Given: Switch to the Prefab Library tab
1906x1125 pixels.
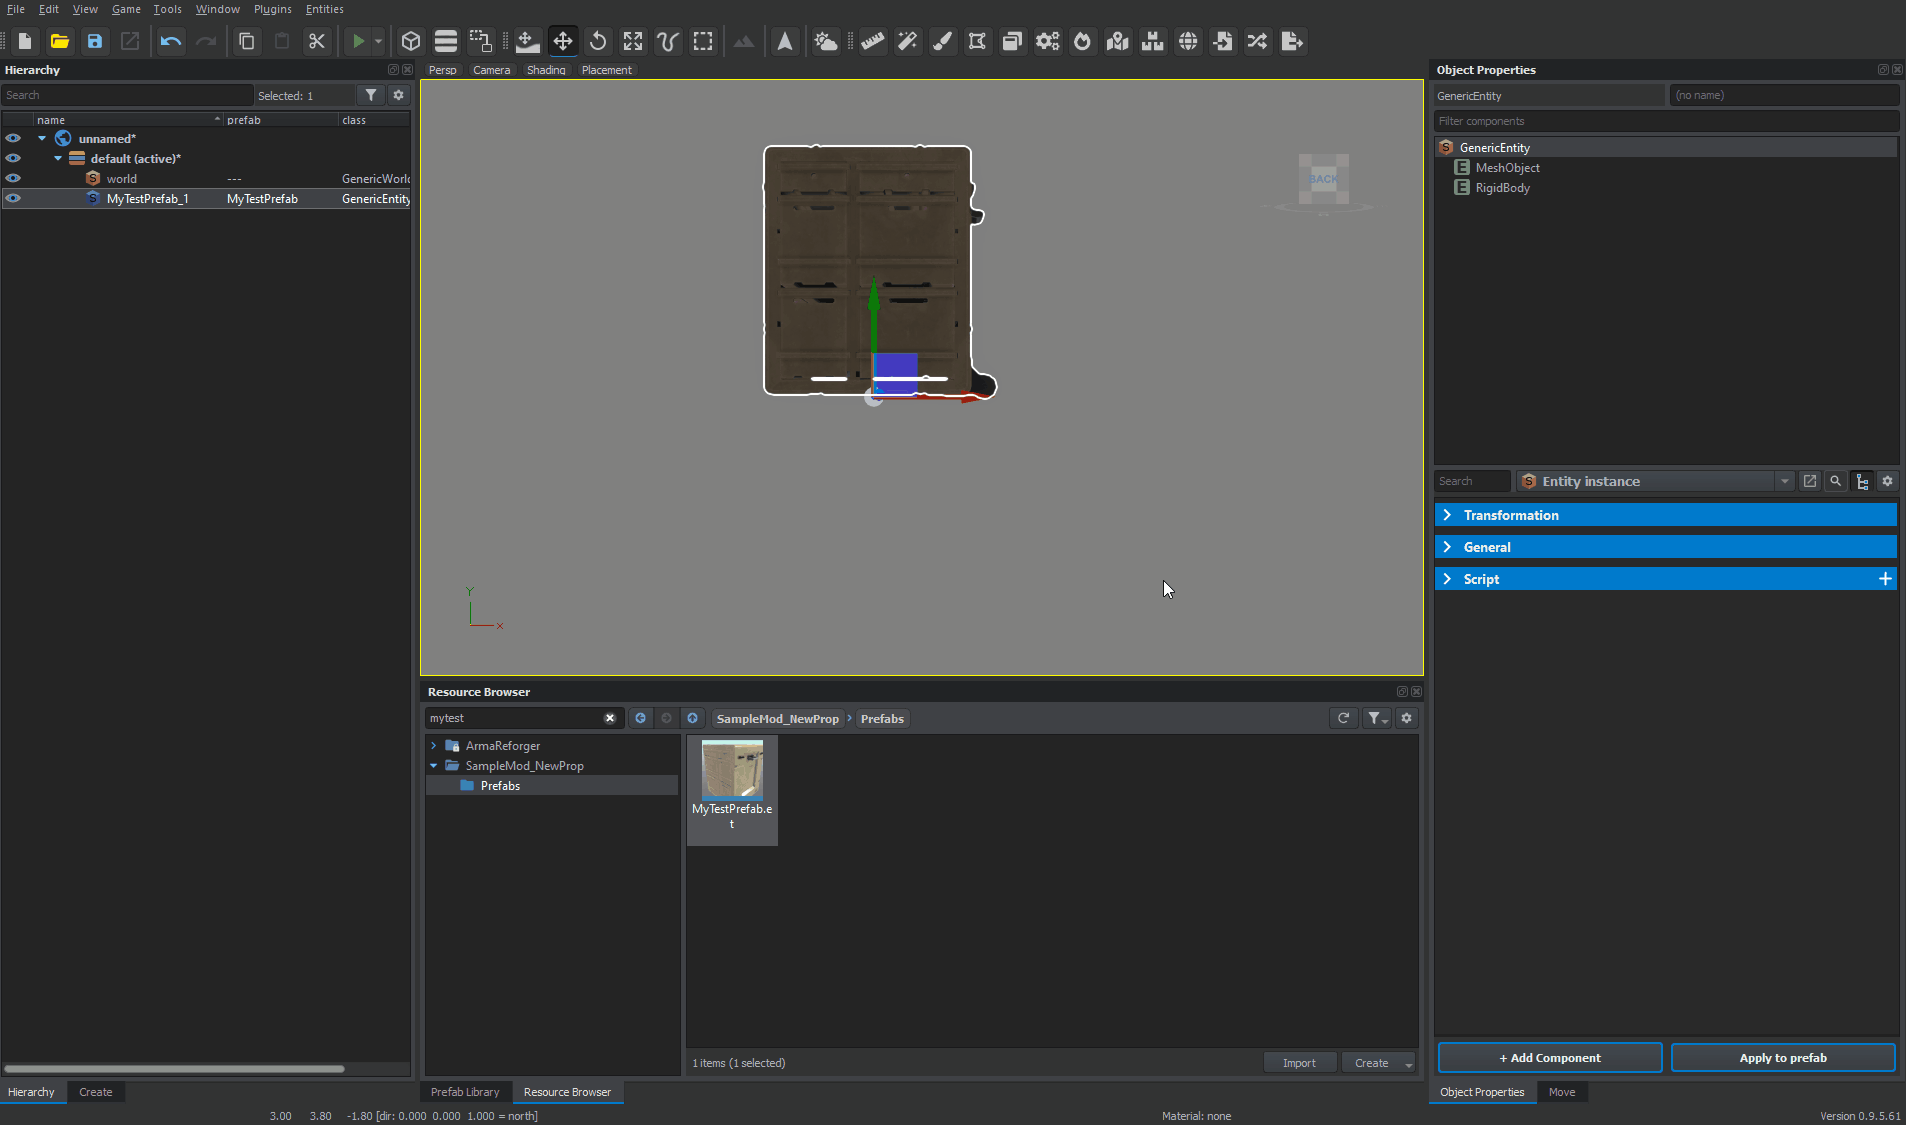Looking at the screenshot, I should (465, 1092).
